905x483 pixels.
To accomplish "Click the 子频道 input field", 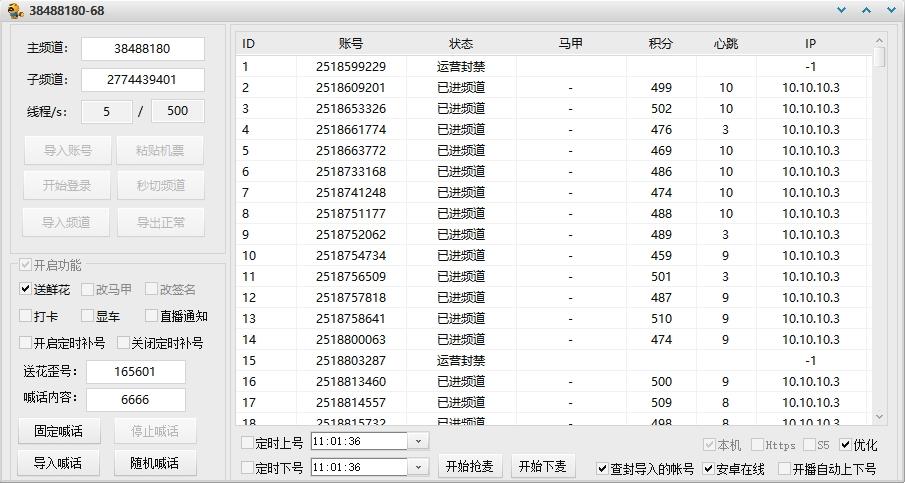I will (x=143, y=80).
